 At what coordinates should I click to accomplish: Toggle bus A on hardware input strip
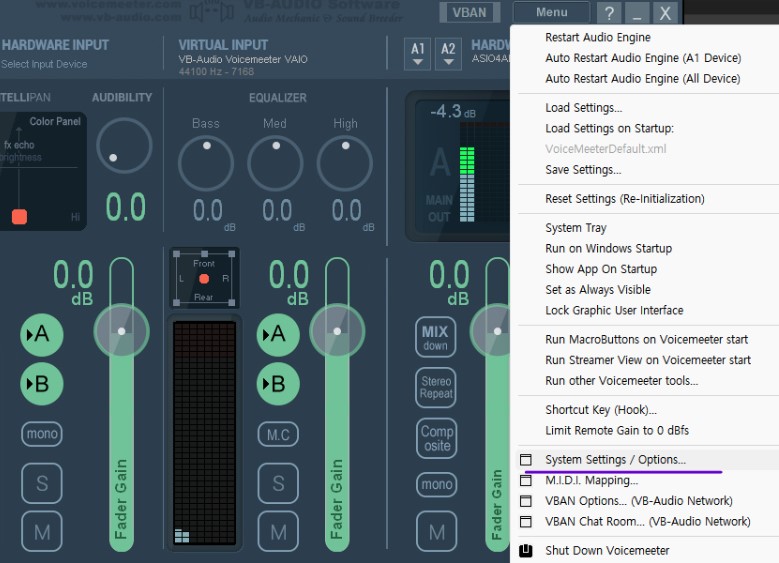42,334
